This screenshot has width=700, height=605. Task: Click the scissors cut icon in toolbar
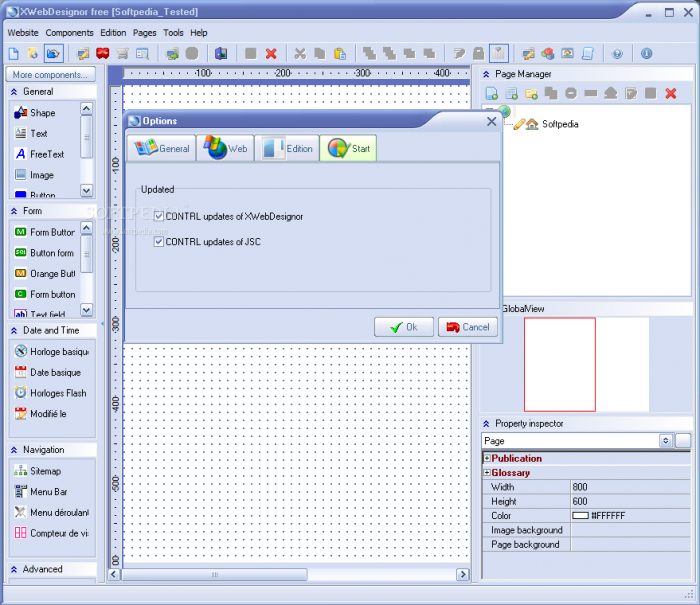[299, 53]
